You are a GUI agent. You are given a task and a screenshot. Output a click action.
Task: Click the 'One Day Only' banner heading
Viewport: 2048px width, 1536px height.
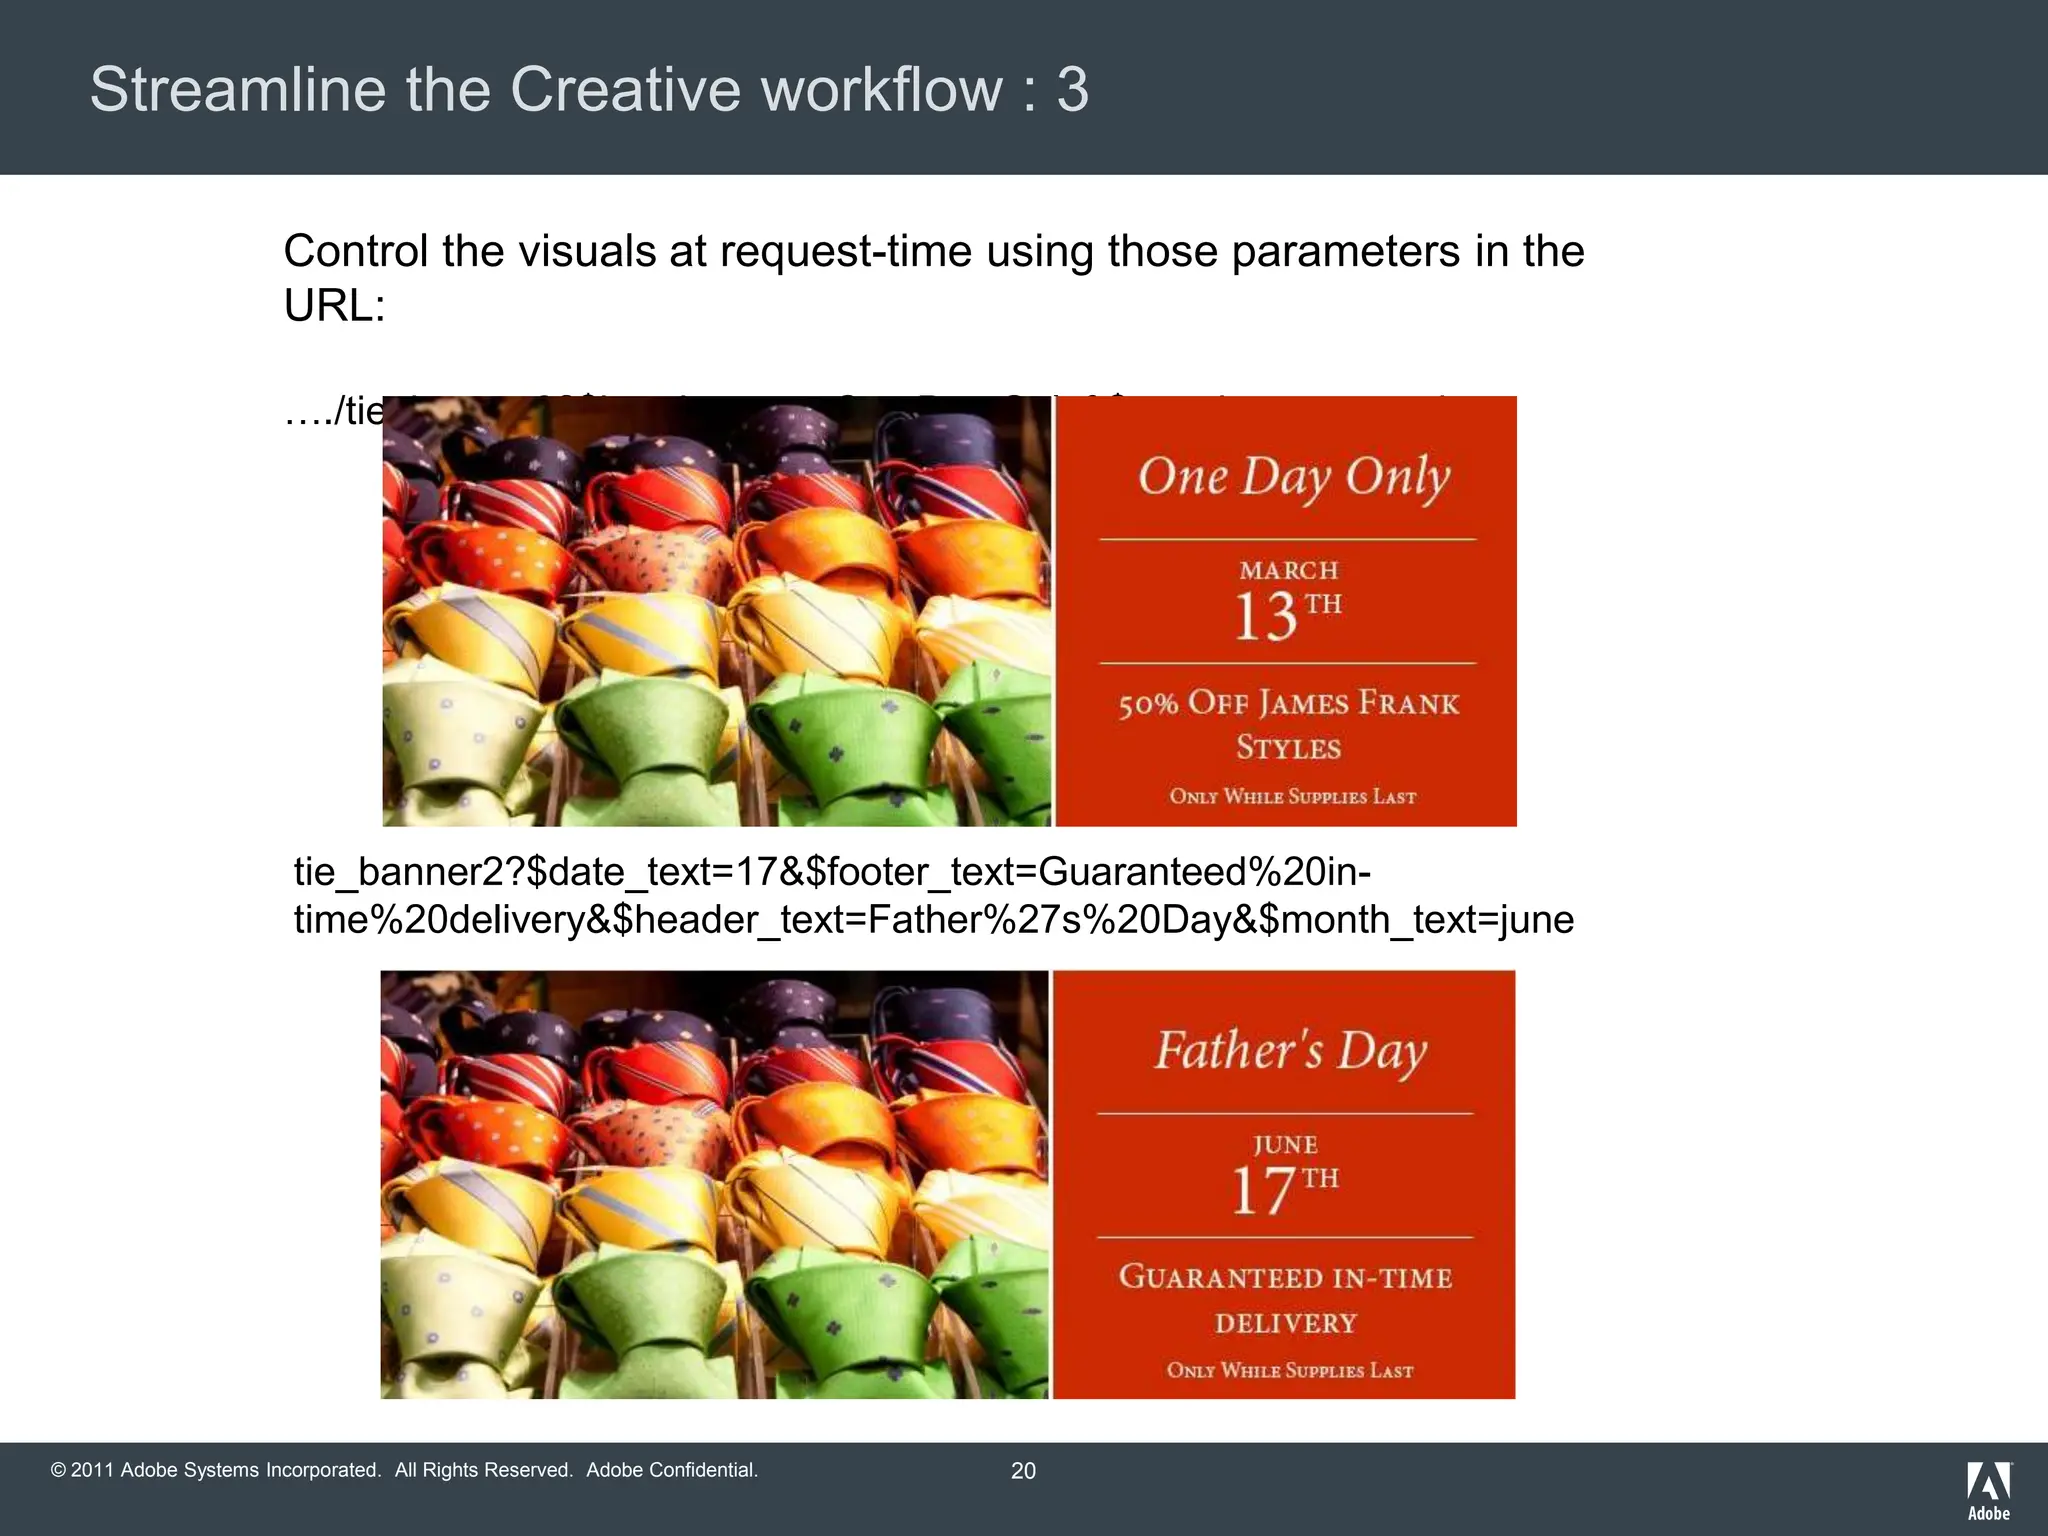tap(1294, 478)
